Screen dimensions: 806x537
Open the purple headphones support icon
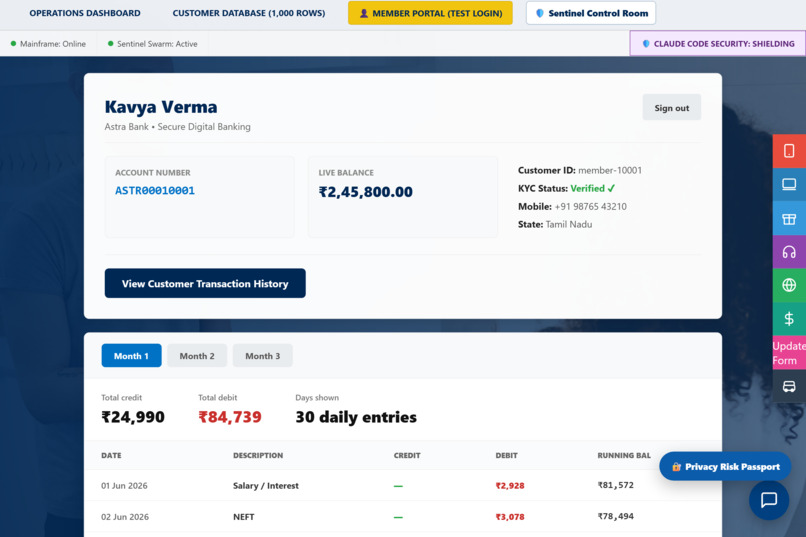(x=789, y=252)
